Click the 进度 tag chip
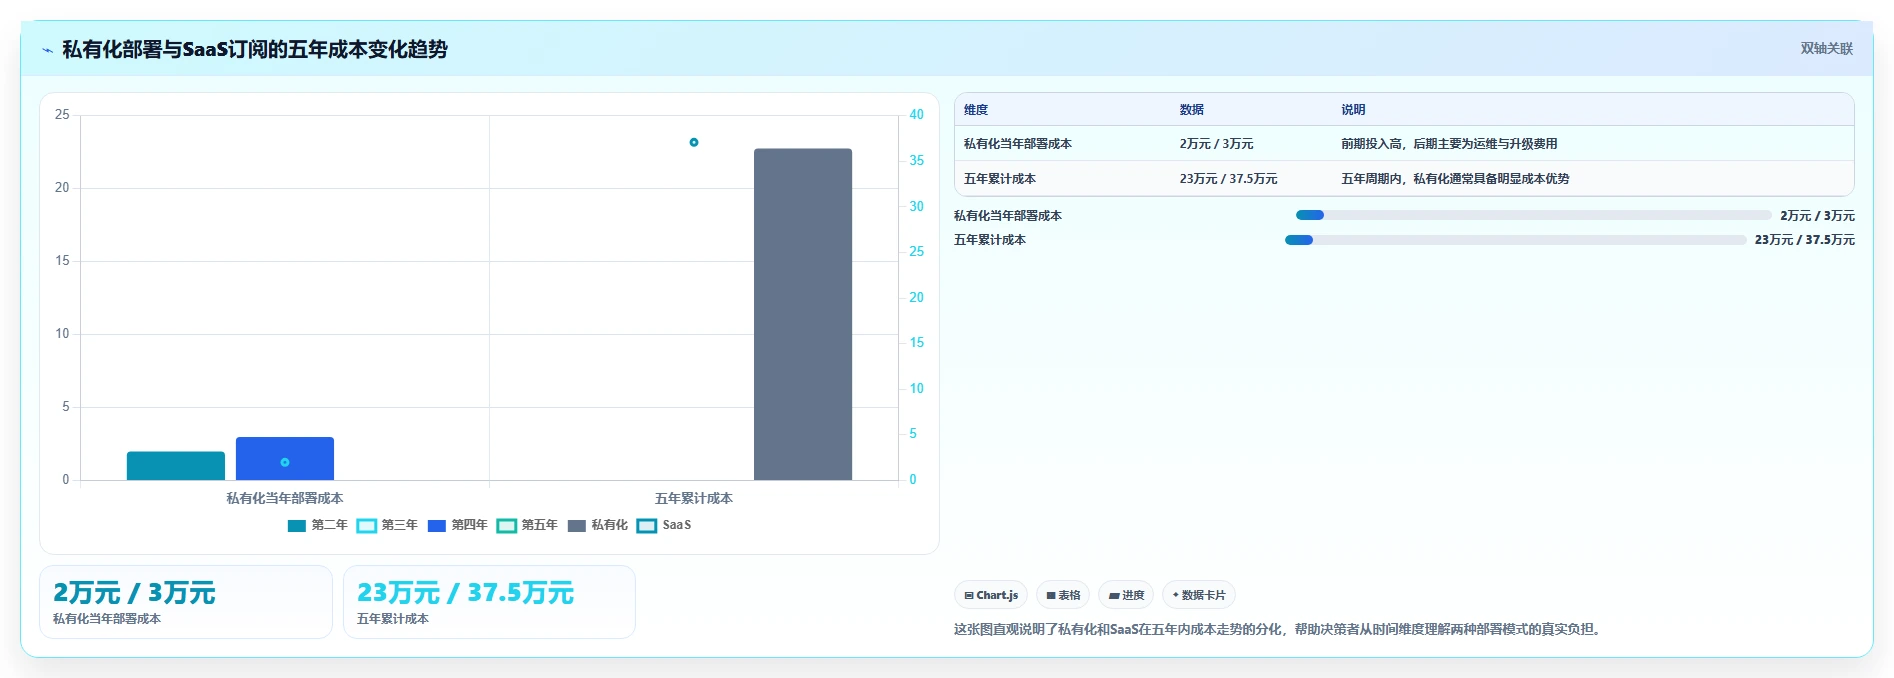The height and width of the screenshot is (678, 1894). tap(1126, 595)
